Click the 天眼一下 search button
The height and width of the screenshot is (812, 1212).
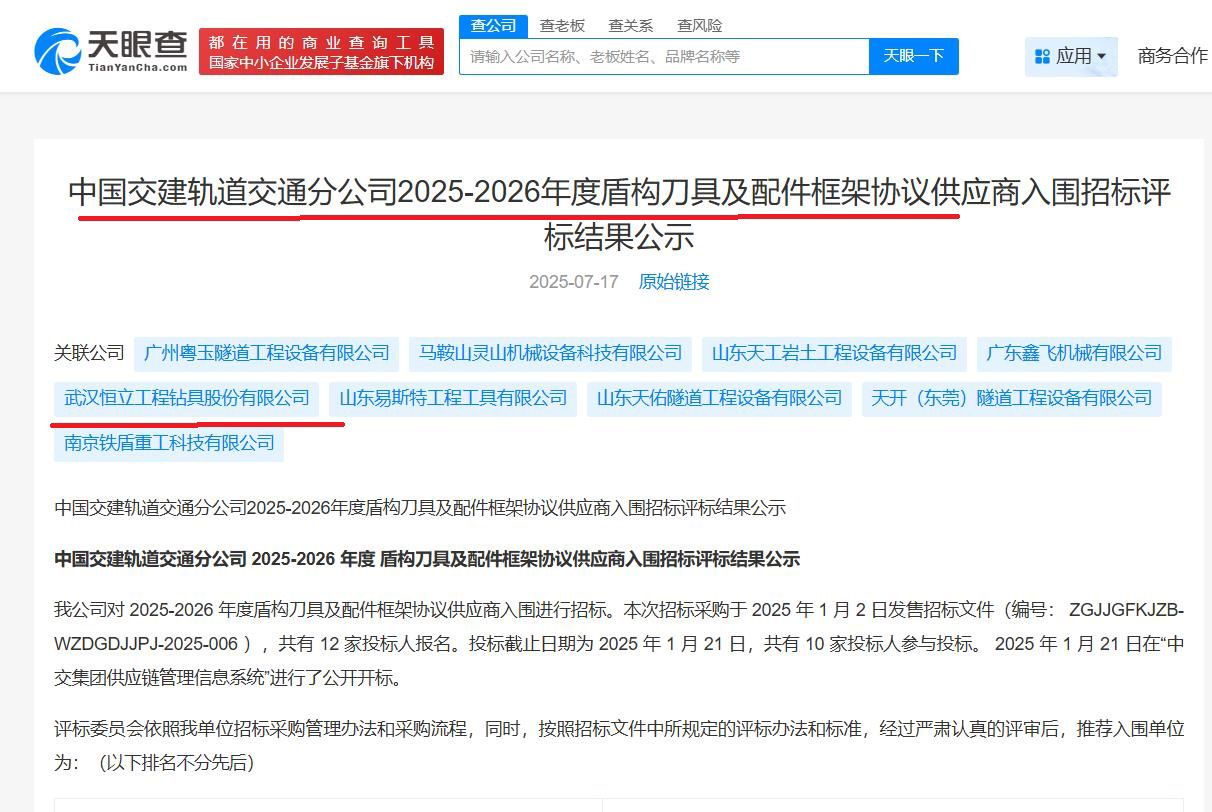(914, 56)
